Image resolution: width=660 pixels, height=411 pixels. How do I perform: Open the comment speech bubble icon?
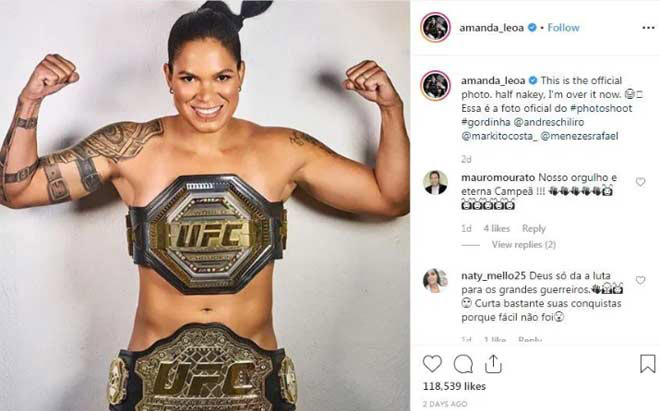(463, 364)
